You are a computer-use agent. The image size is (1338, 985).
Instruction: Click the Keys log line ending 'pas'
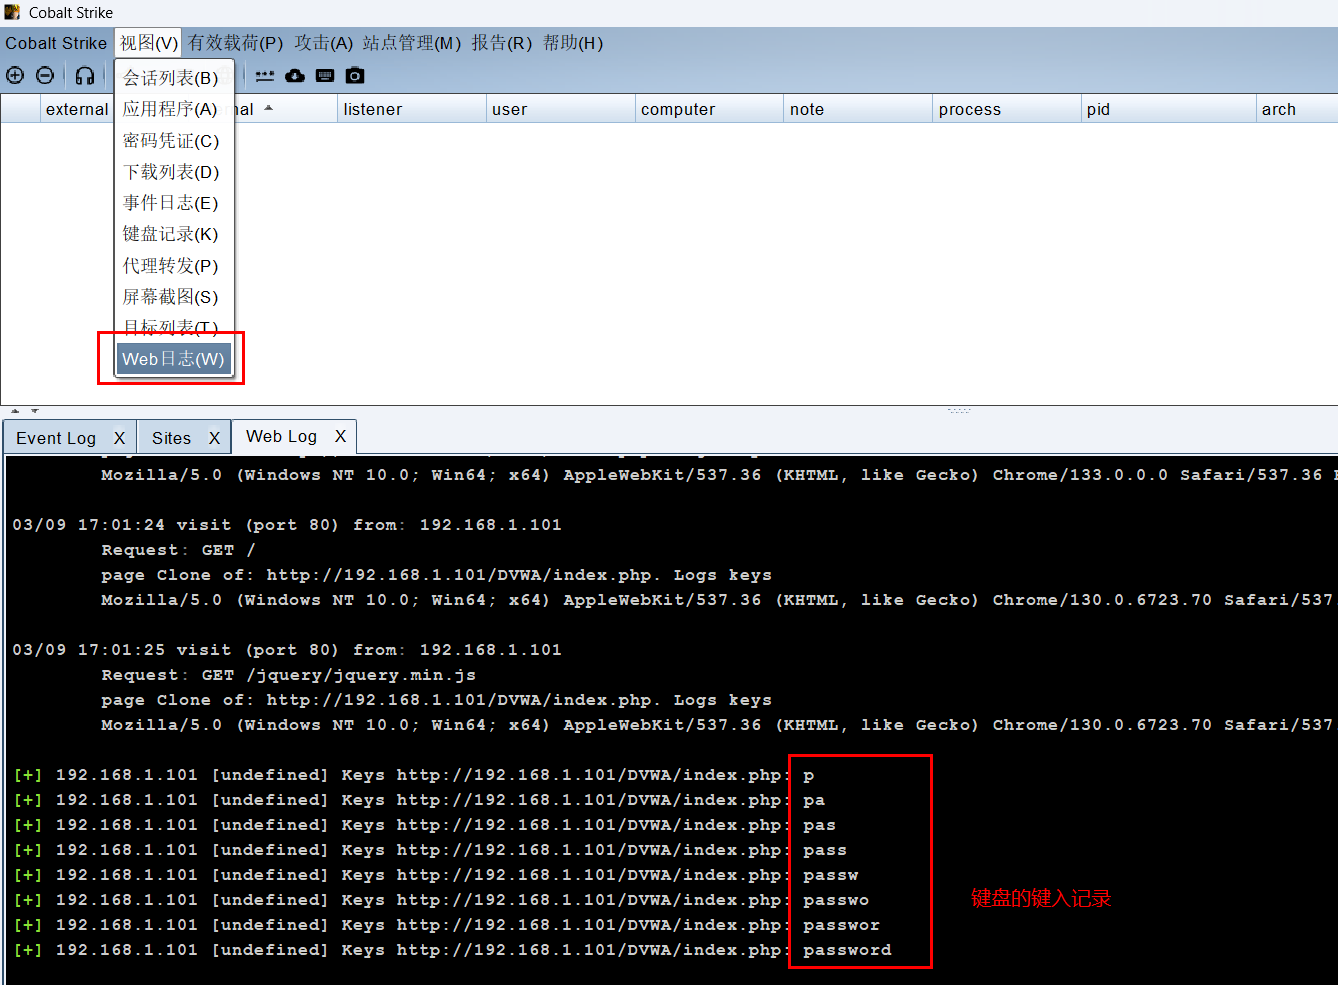coord(425,825)
